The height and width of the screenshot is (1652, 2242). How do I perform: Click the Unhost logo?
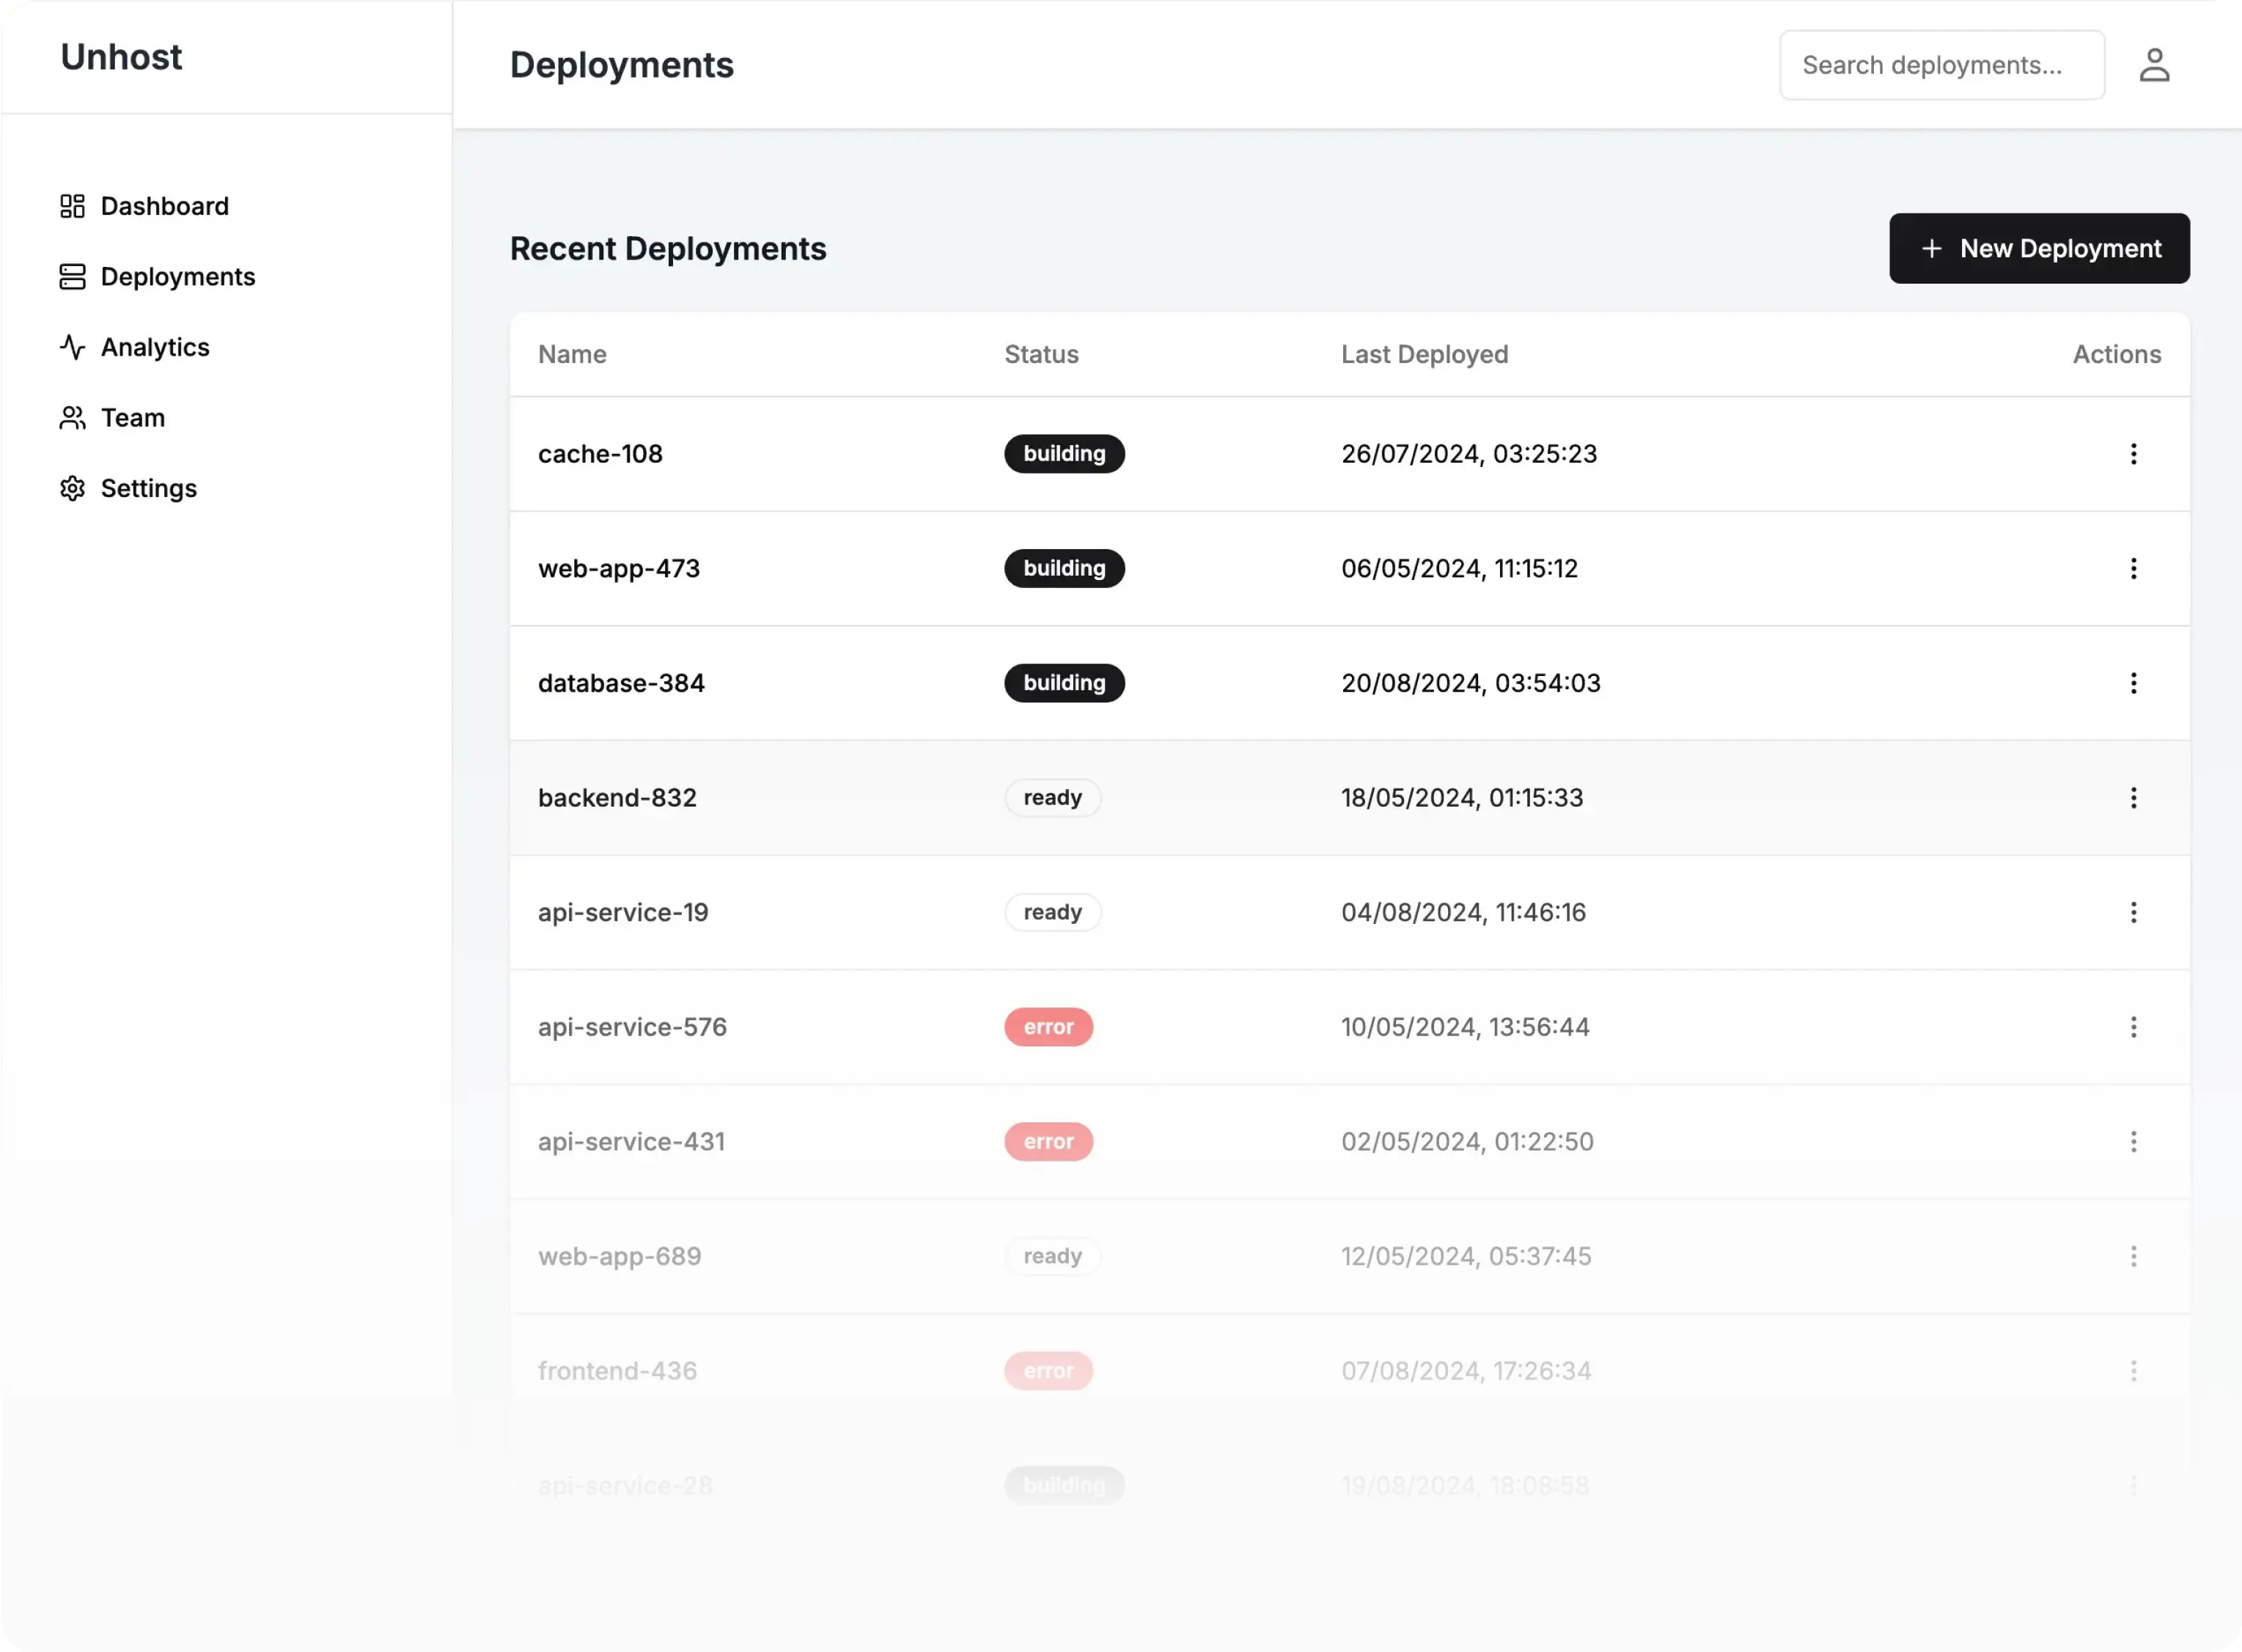pyautogui.click(x=121, y=57)
